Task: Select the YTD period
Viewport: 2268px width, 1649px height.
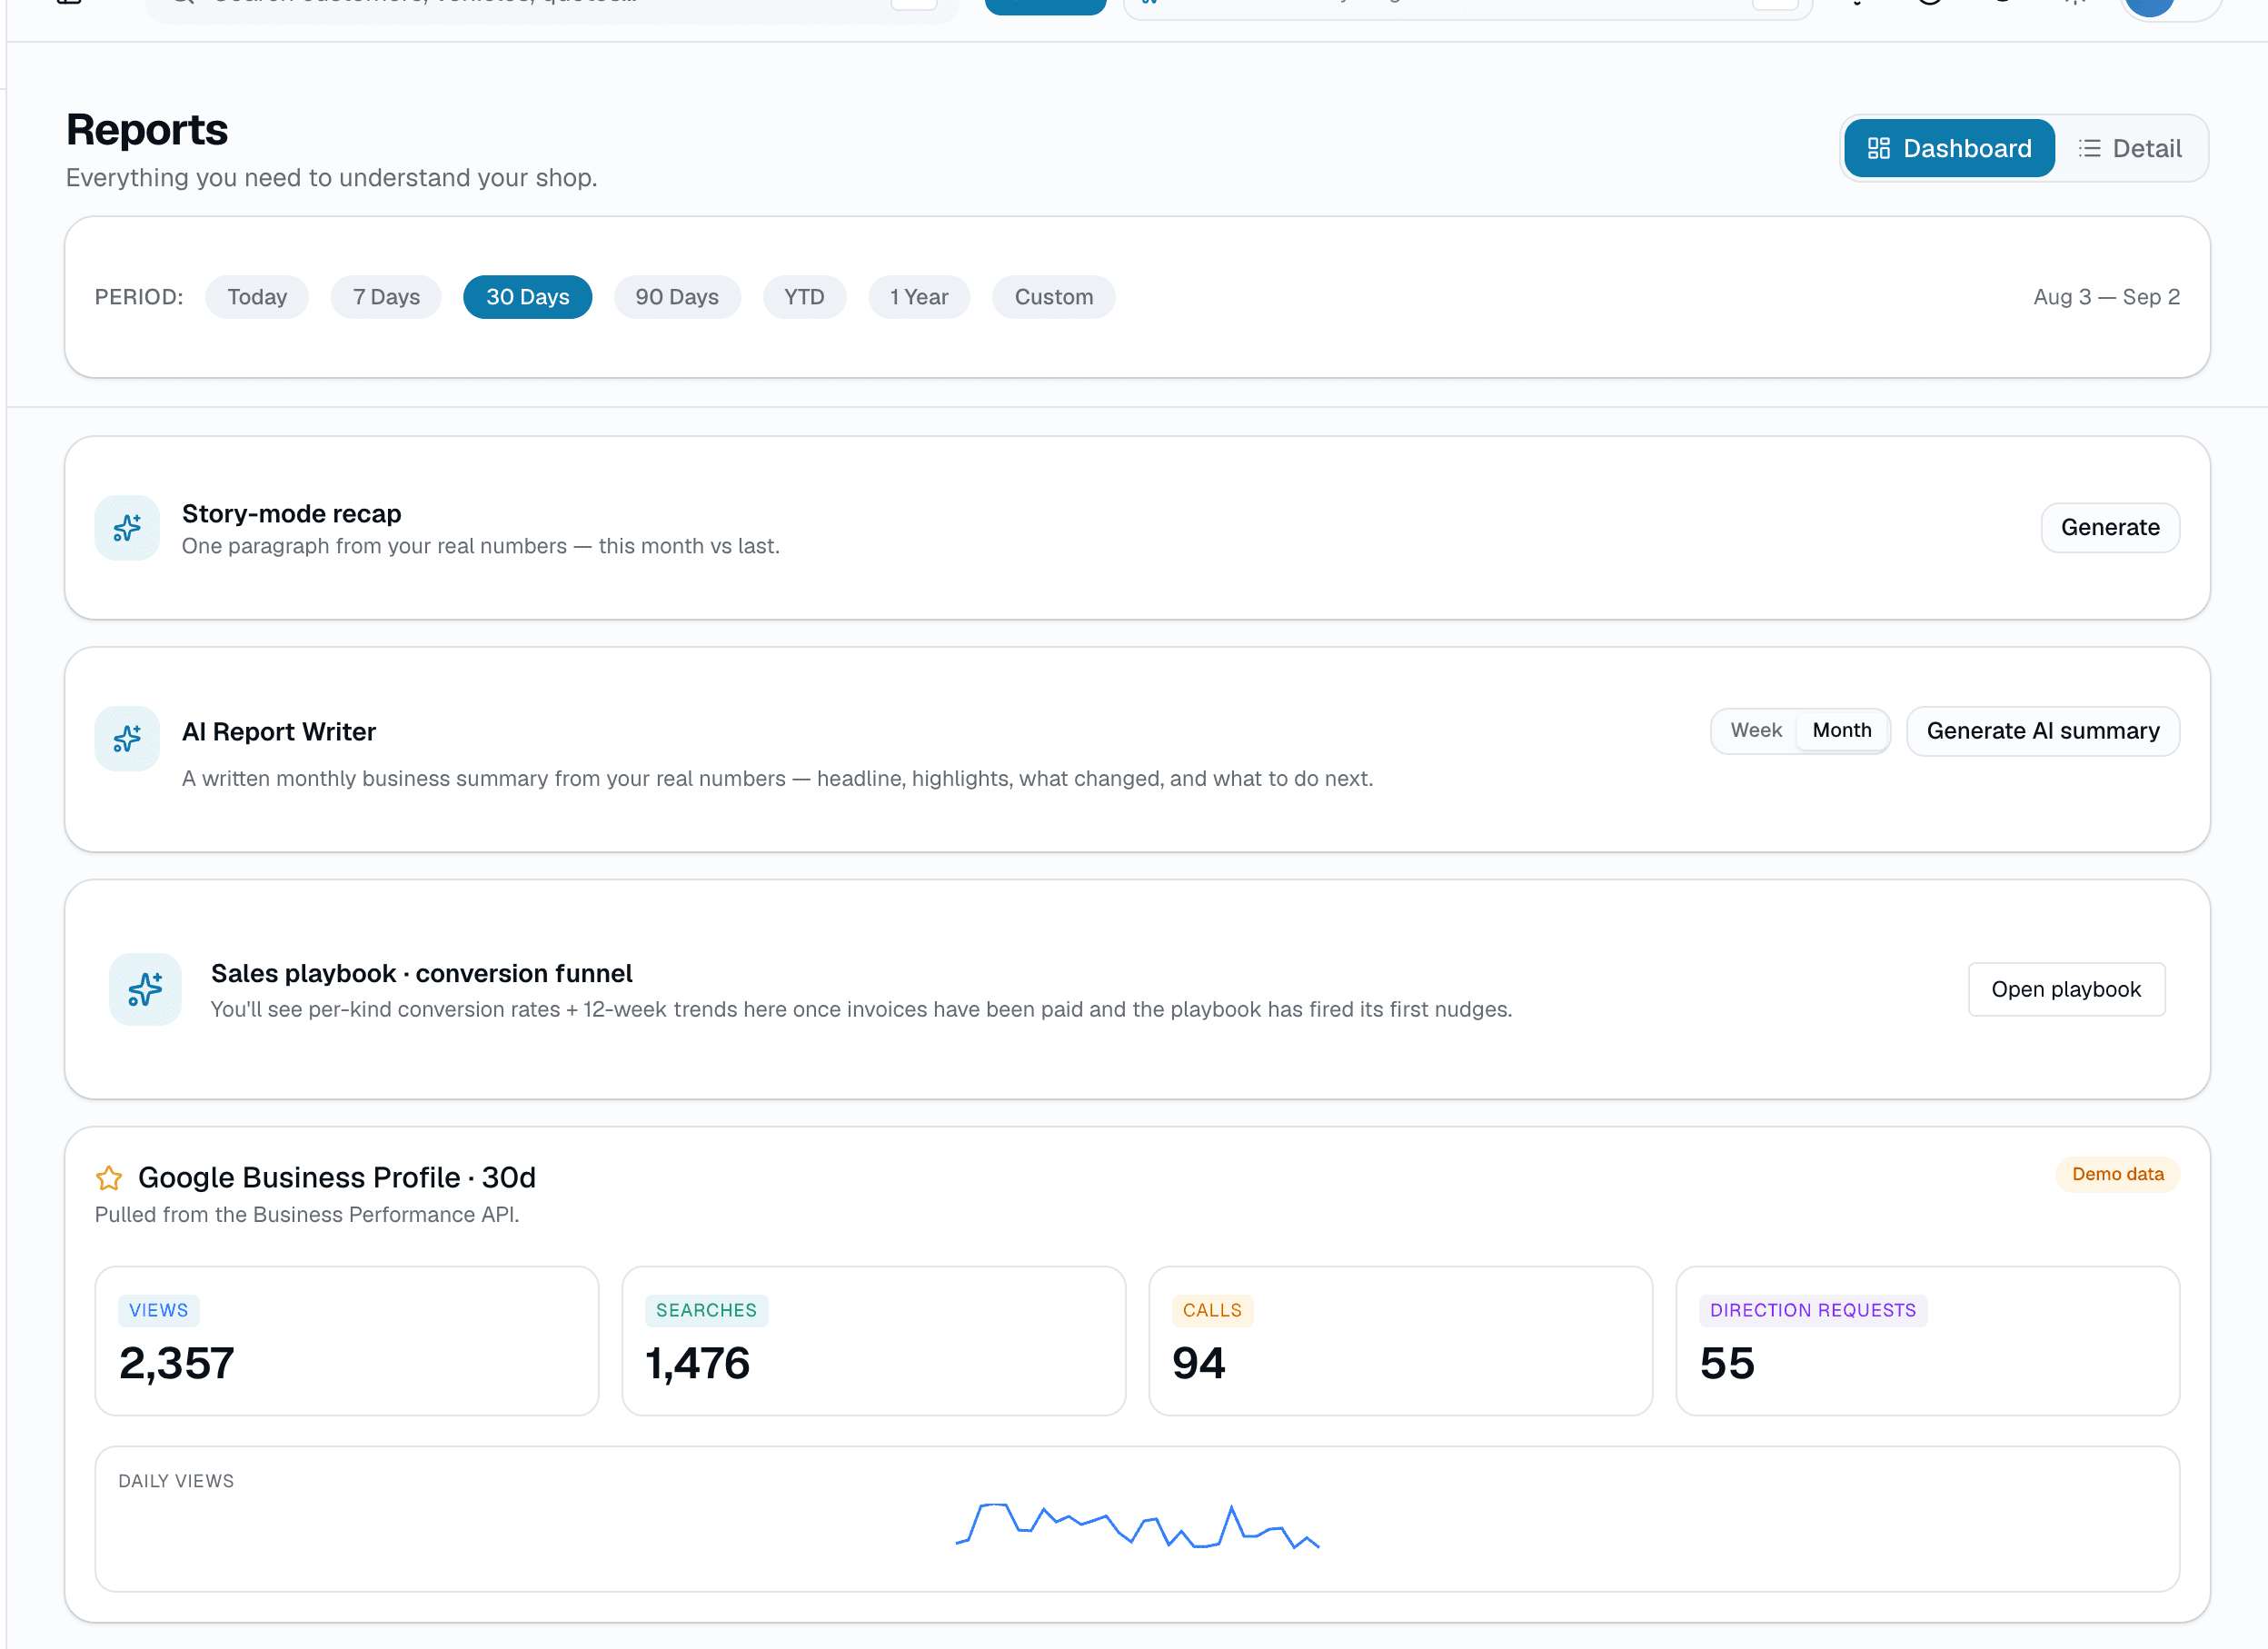Action: (x=804, y=297)
